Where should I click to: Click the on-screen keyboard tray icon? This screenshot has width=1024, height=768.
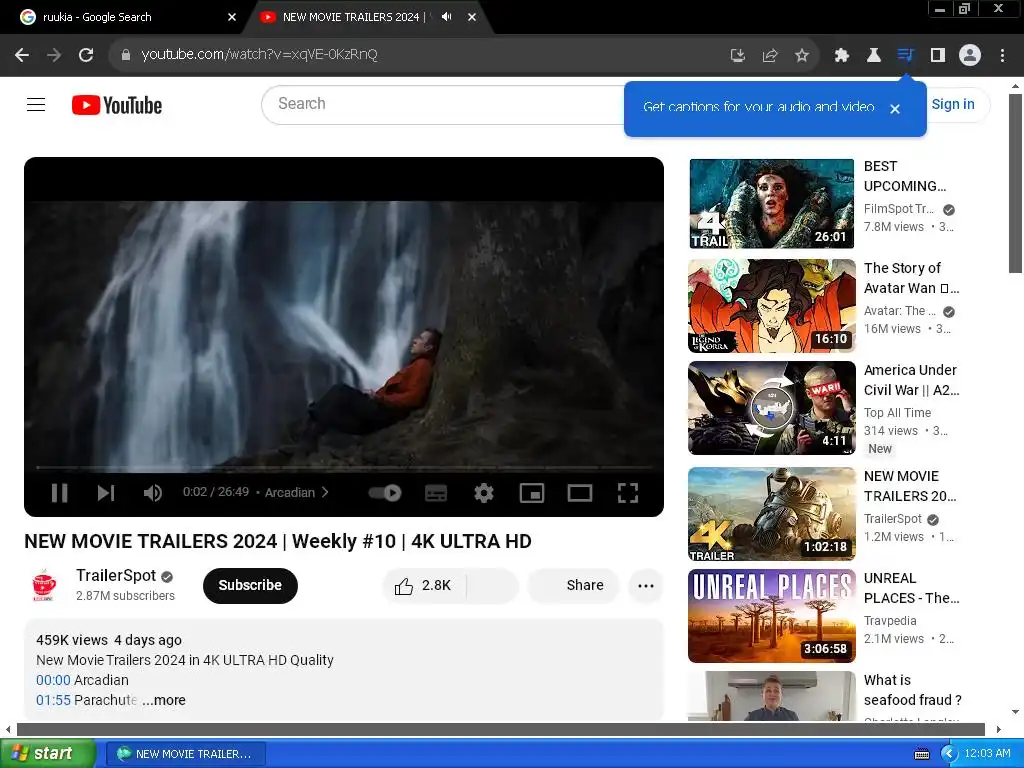pos(921,754)
